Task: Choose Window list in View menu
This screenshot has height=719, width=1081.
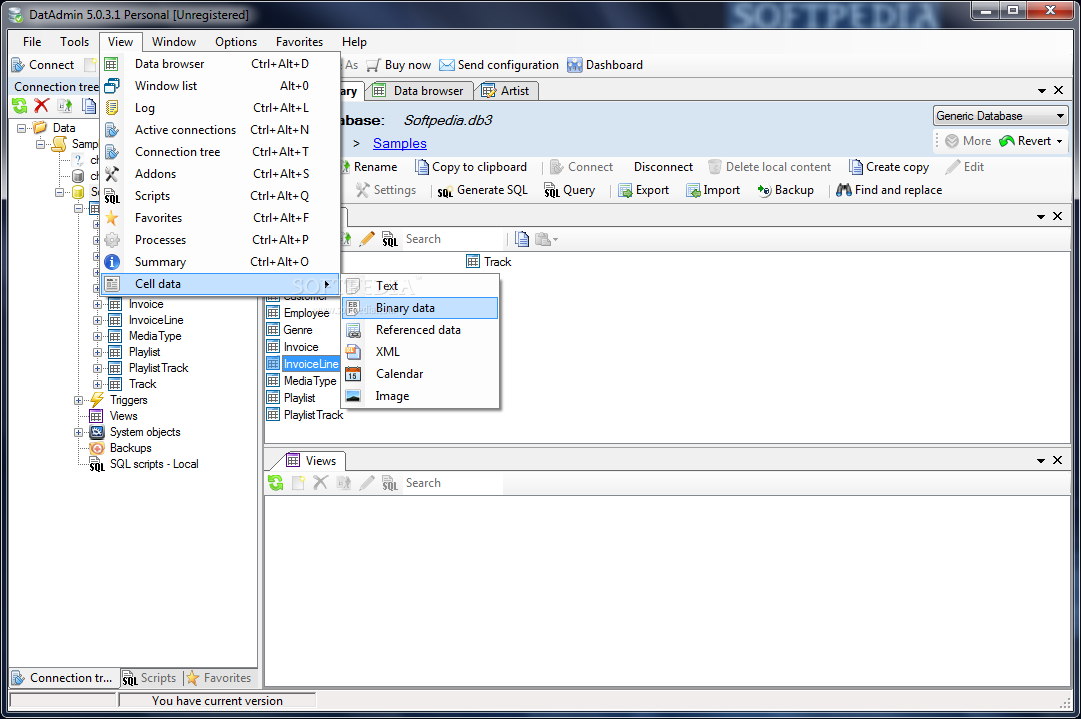Action: (x=221, y=85)
